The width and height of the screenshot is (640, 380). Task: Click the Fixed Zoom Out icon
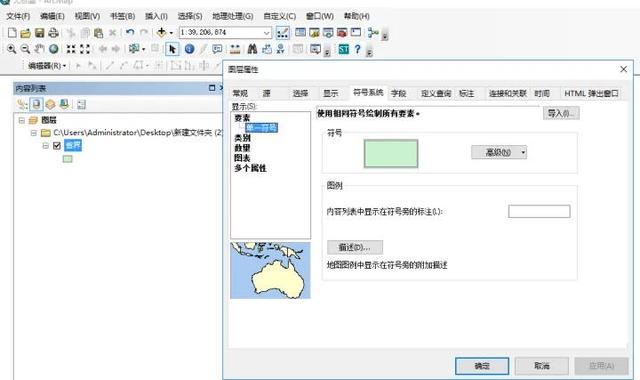[84, 49]
